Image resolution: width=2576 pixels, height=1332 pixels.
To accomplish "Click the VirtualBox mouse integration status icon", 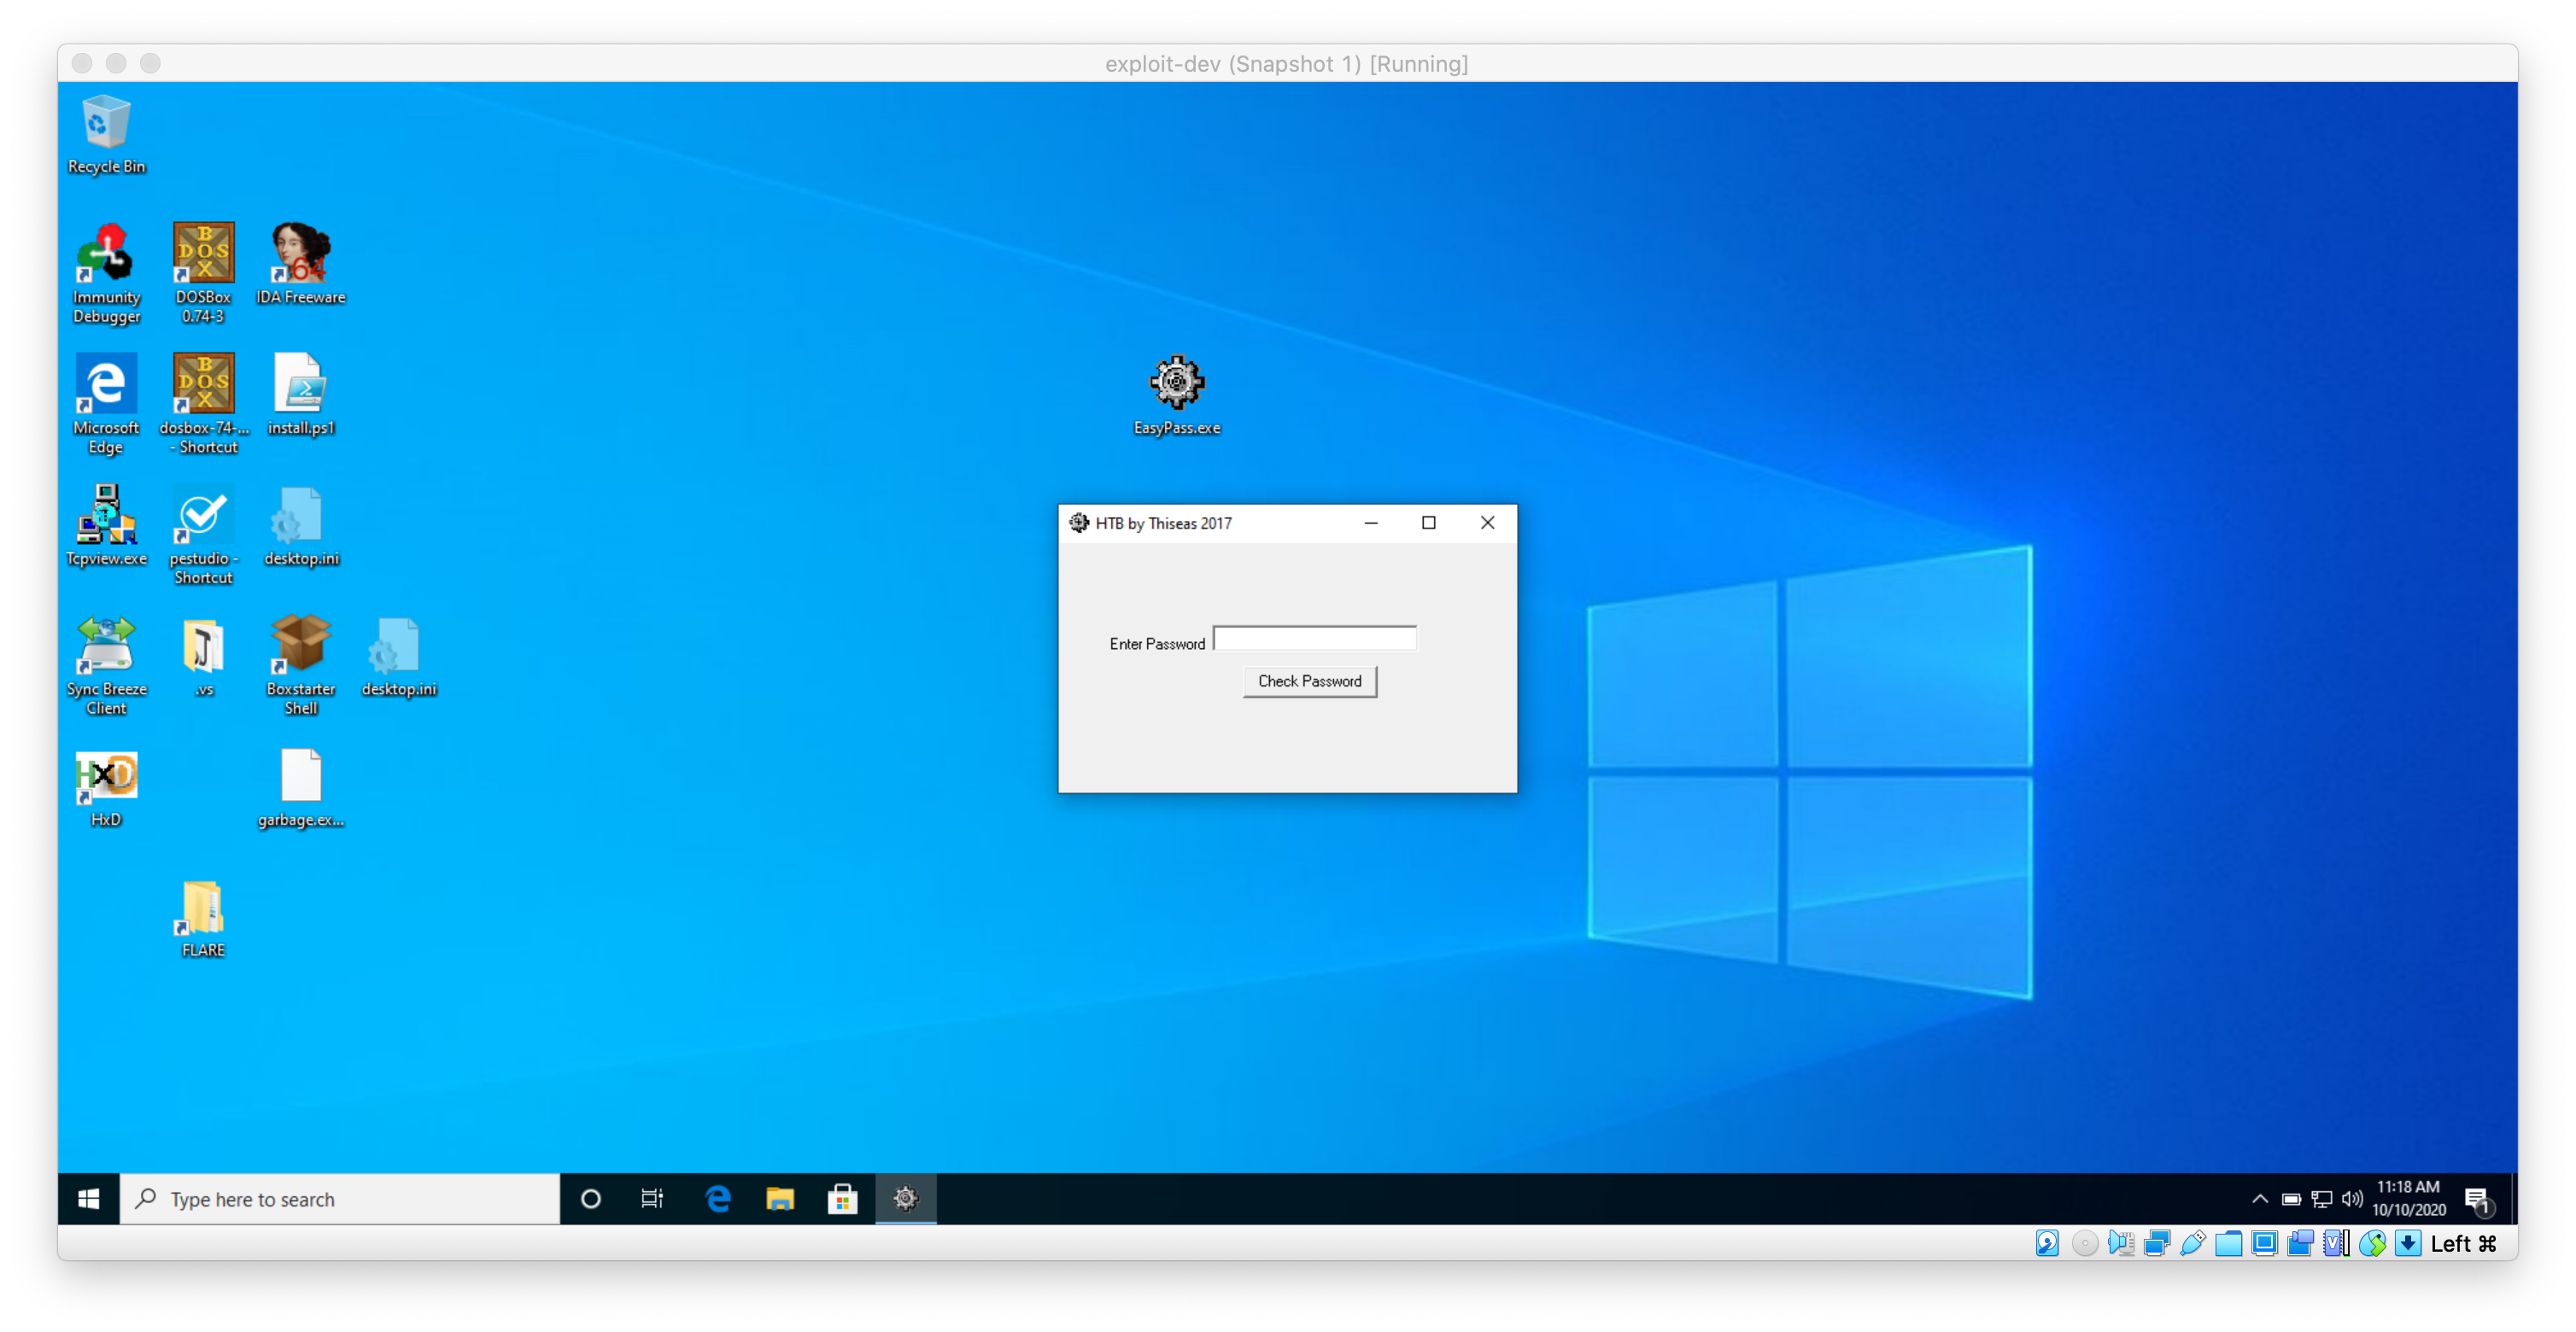I will pyautogui.click(x=2372, y=1243).
